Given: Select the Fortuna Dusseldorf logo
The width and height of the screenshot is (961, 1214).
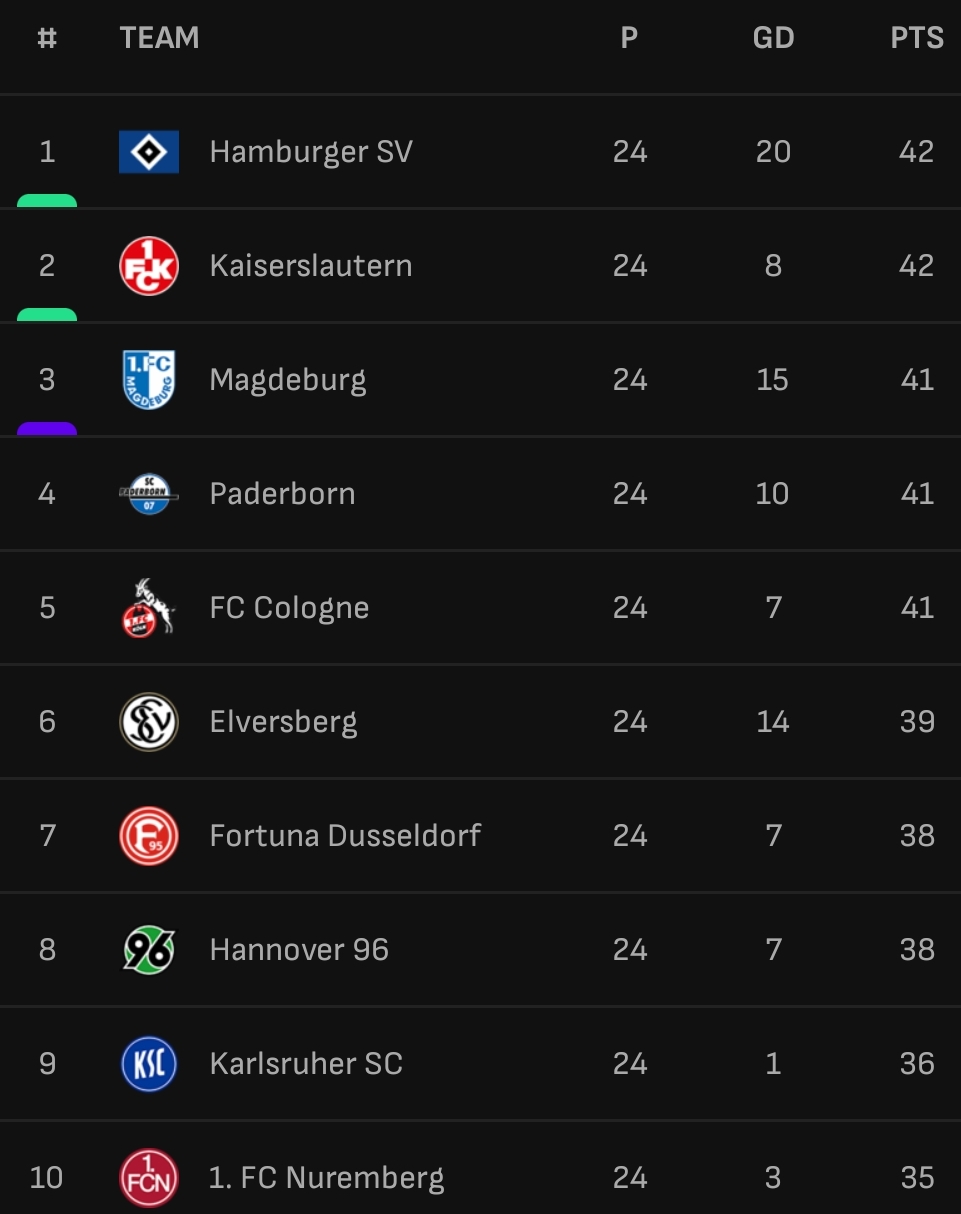Looking at the screenshot, I should point(149,836).
